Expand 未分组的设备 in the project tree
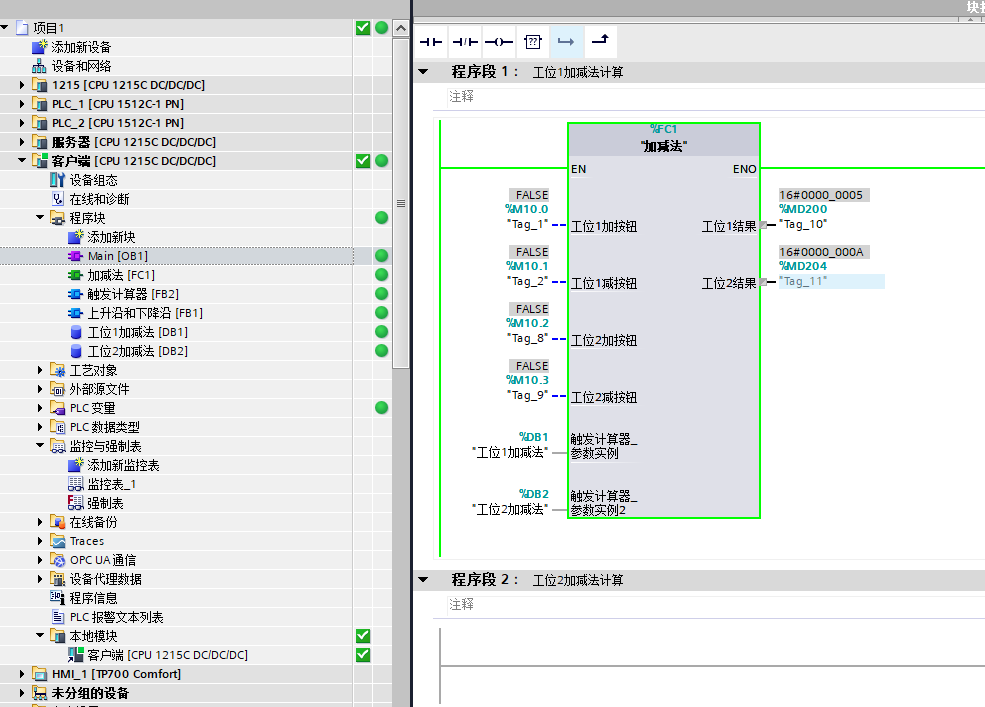The image size is (985, 707). pos(20,692)
